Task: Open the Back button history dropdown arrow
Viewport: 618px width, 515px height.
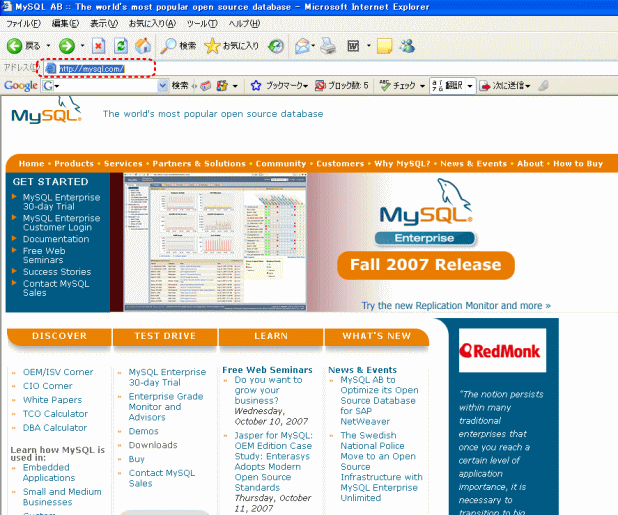Action: (x=48, y=46)
